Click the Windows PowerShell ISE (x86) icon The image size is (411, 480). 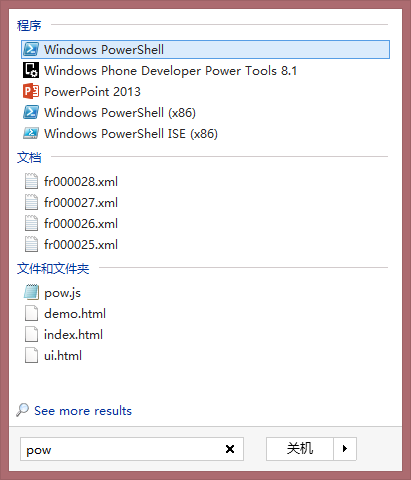click(31, 133)
